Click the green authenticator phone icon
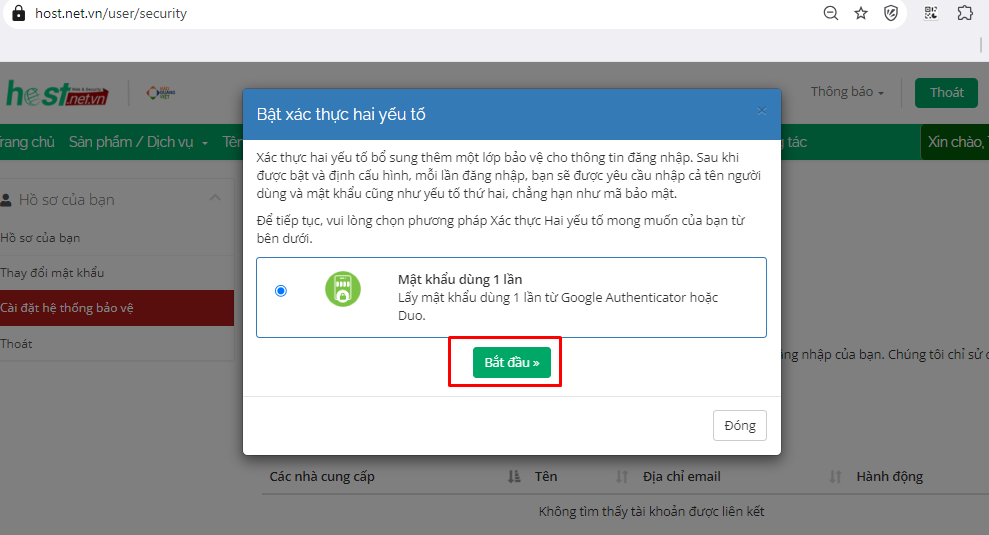This screenshot has width=989, height=535. tap(343, 289)
